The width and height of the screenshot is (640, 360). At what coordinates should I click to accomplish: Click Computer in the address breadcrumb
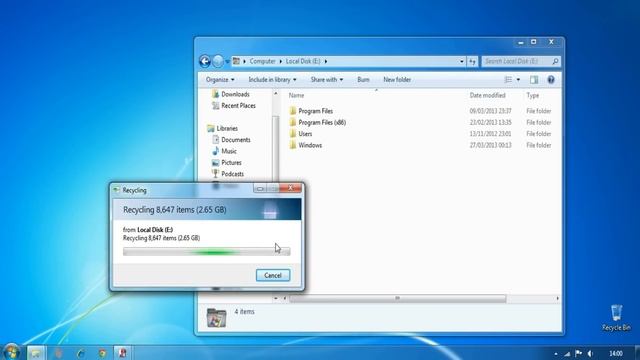tap(262, 61)
